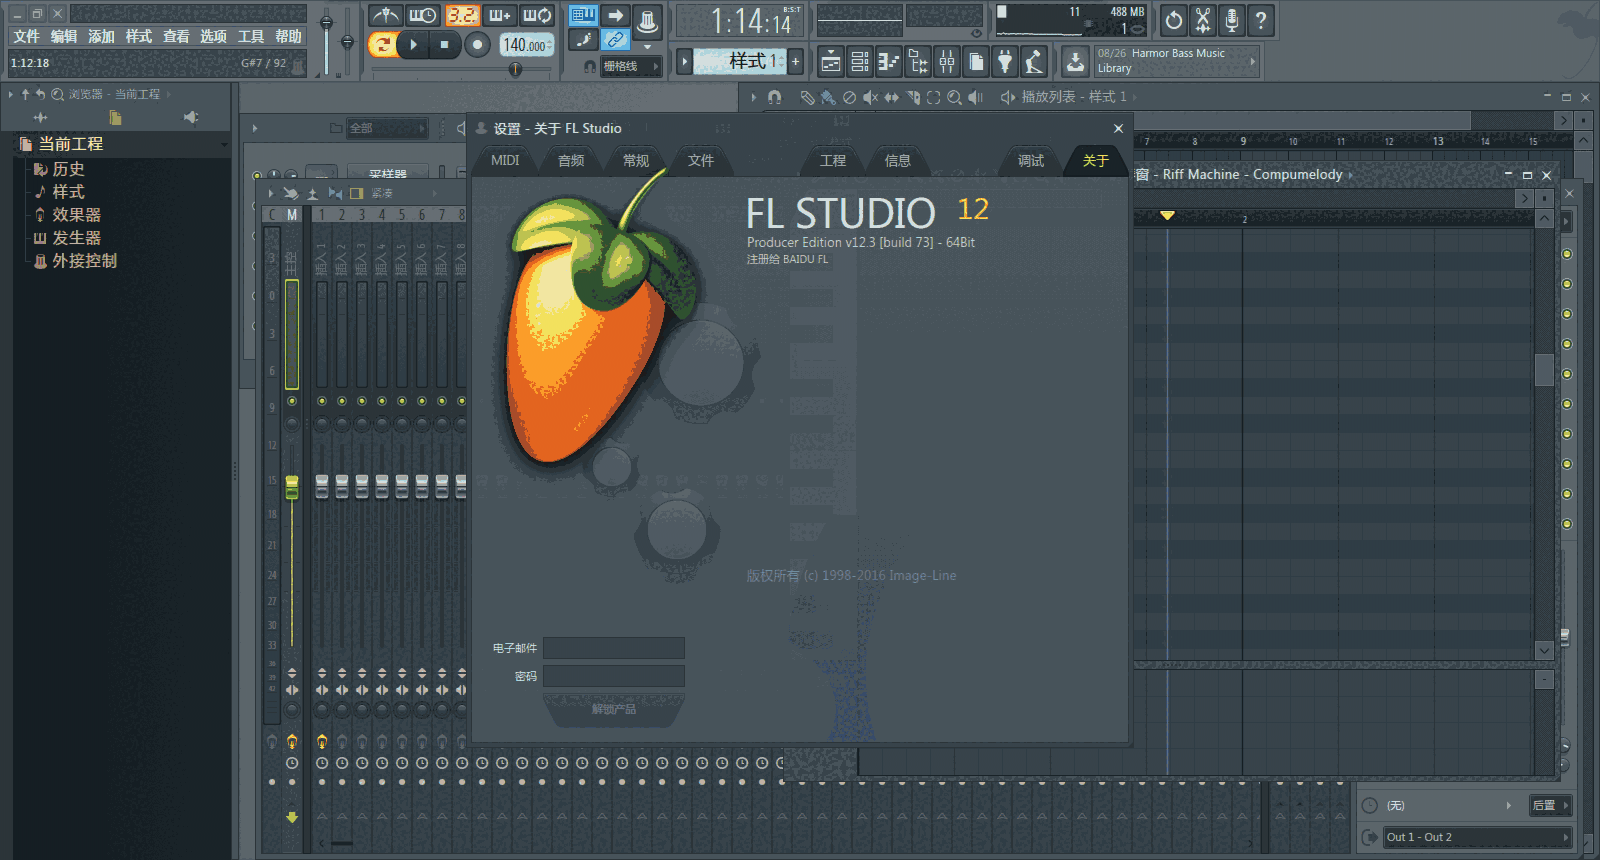Switch to the MIDI settings tab
The height and width of the screenshot is (860, 1600).
pos(505,160)
